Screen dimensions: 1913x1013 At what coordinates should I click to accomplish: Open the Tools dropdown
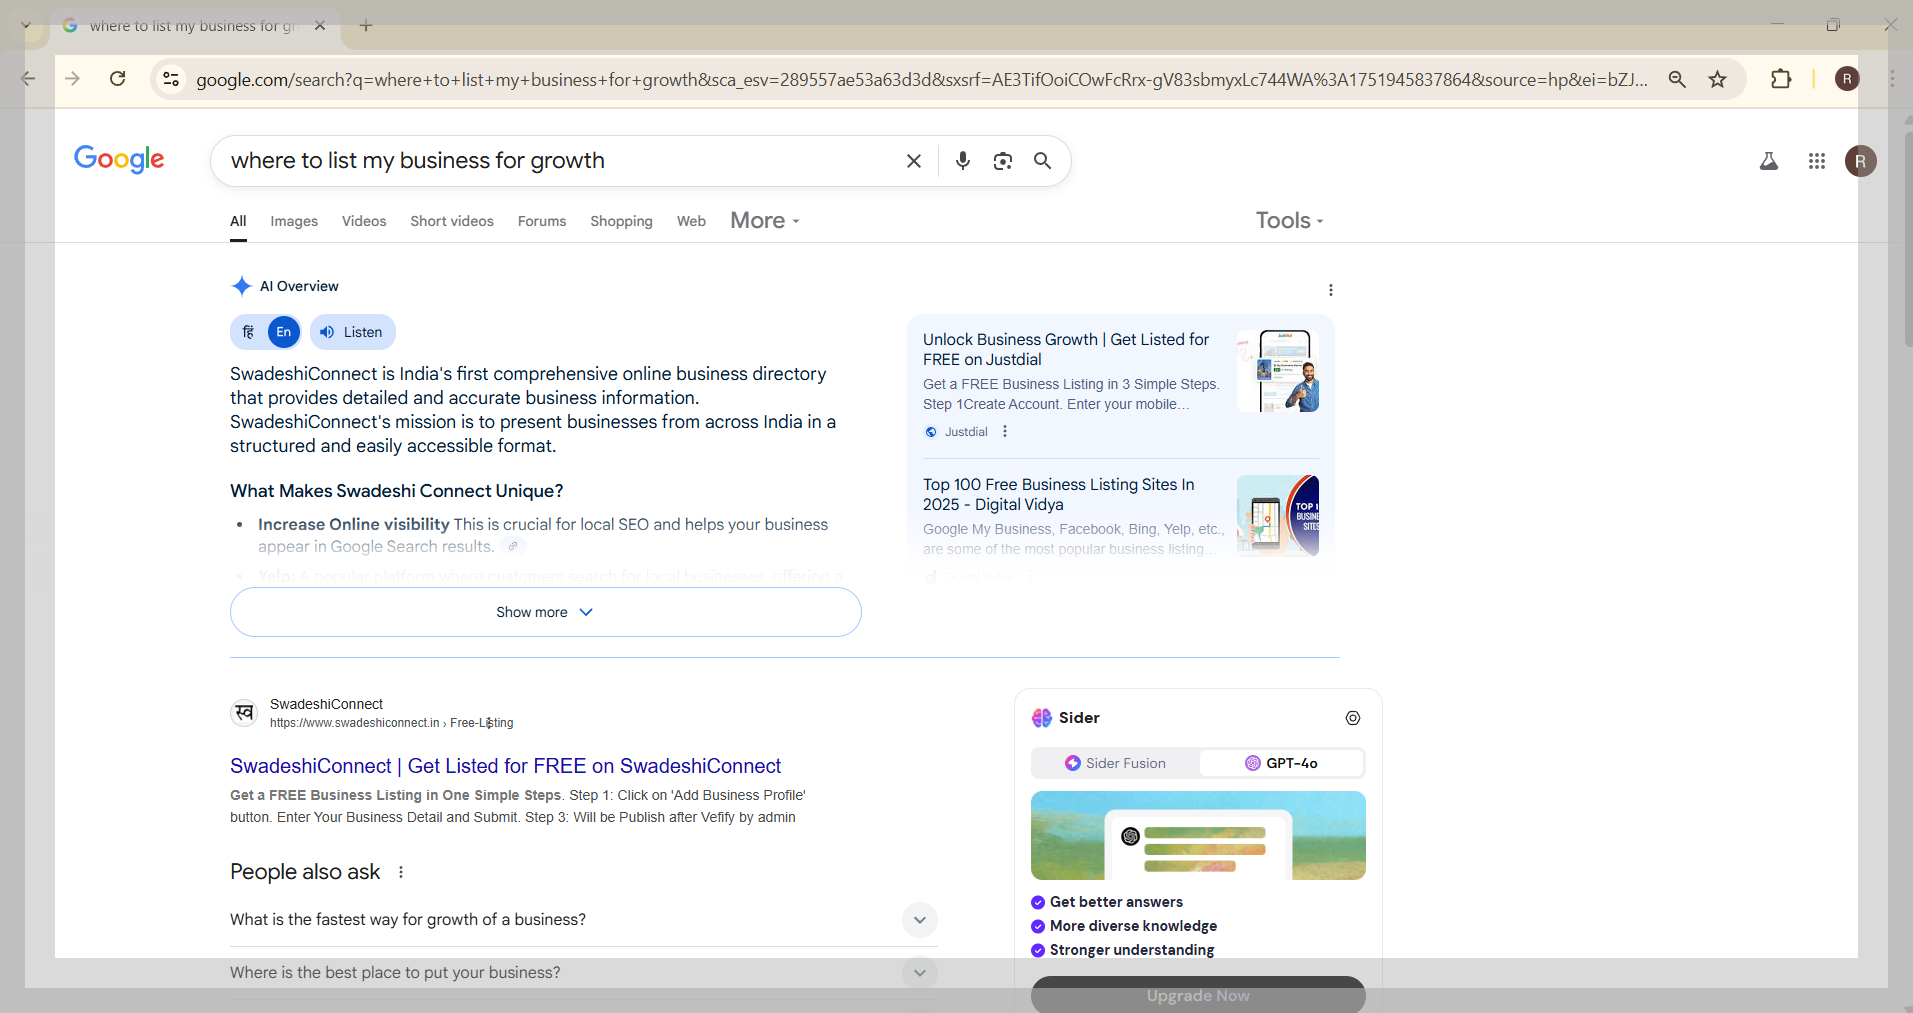coord(1288,221)
